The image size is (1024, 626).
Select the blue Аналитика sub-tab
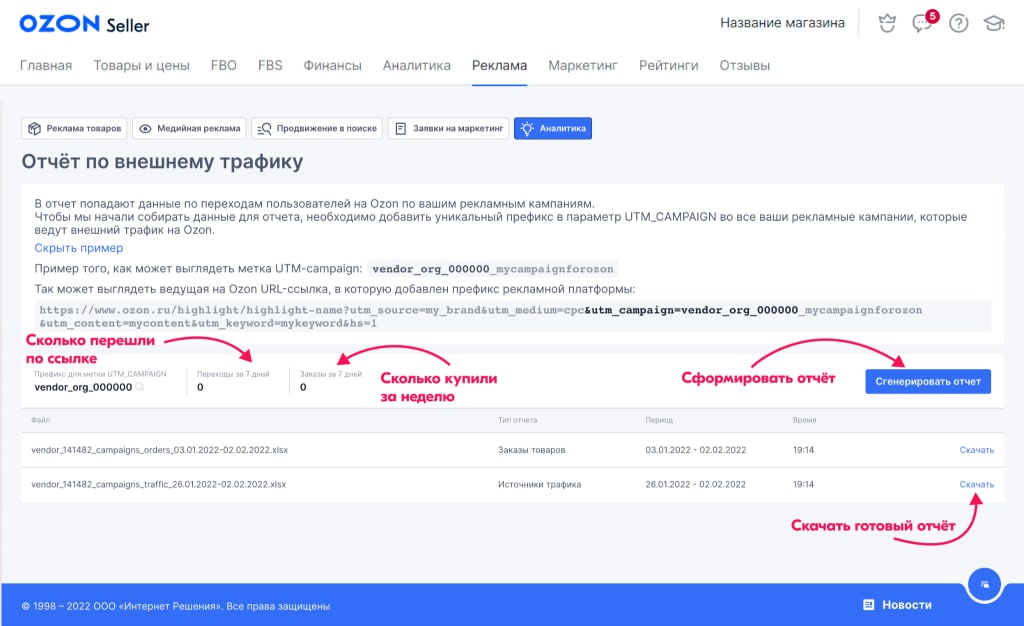pos(553,129)
